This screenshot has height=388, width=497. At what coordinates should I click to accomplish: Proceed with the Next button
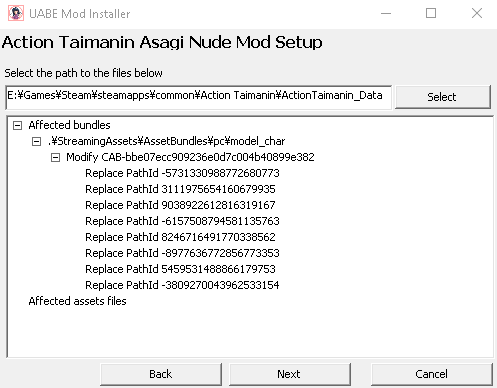pos(289,374)
